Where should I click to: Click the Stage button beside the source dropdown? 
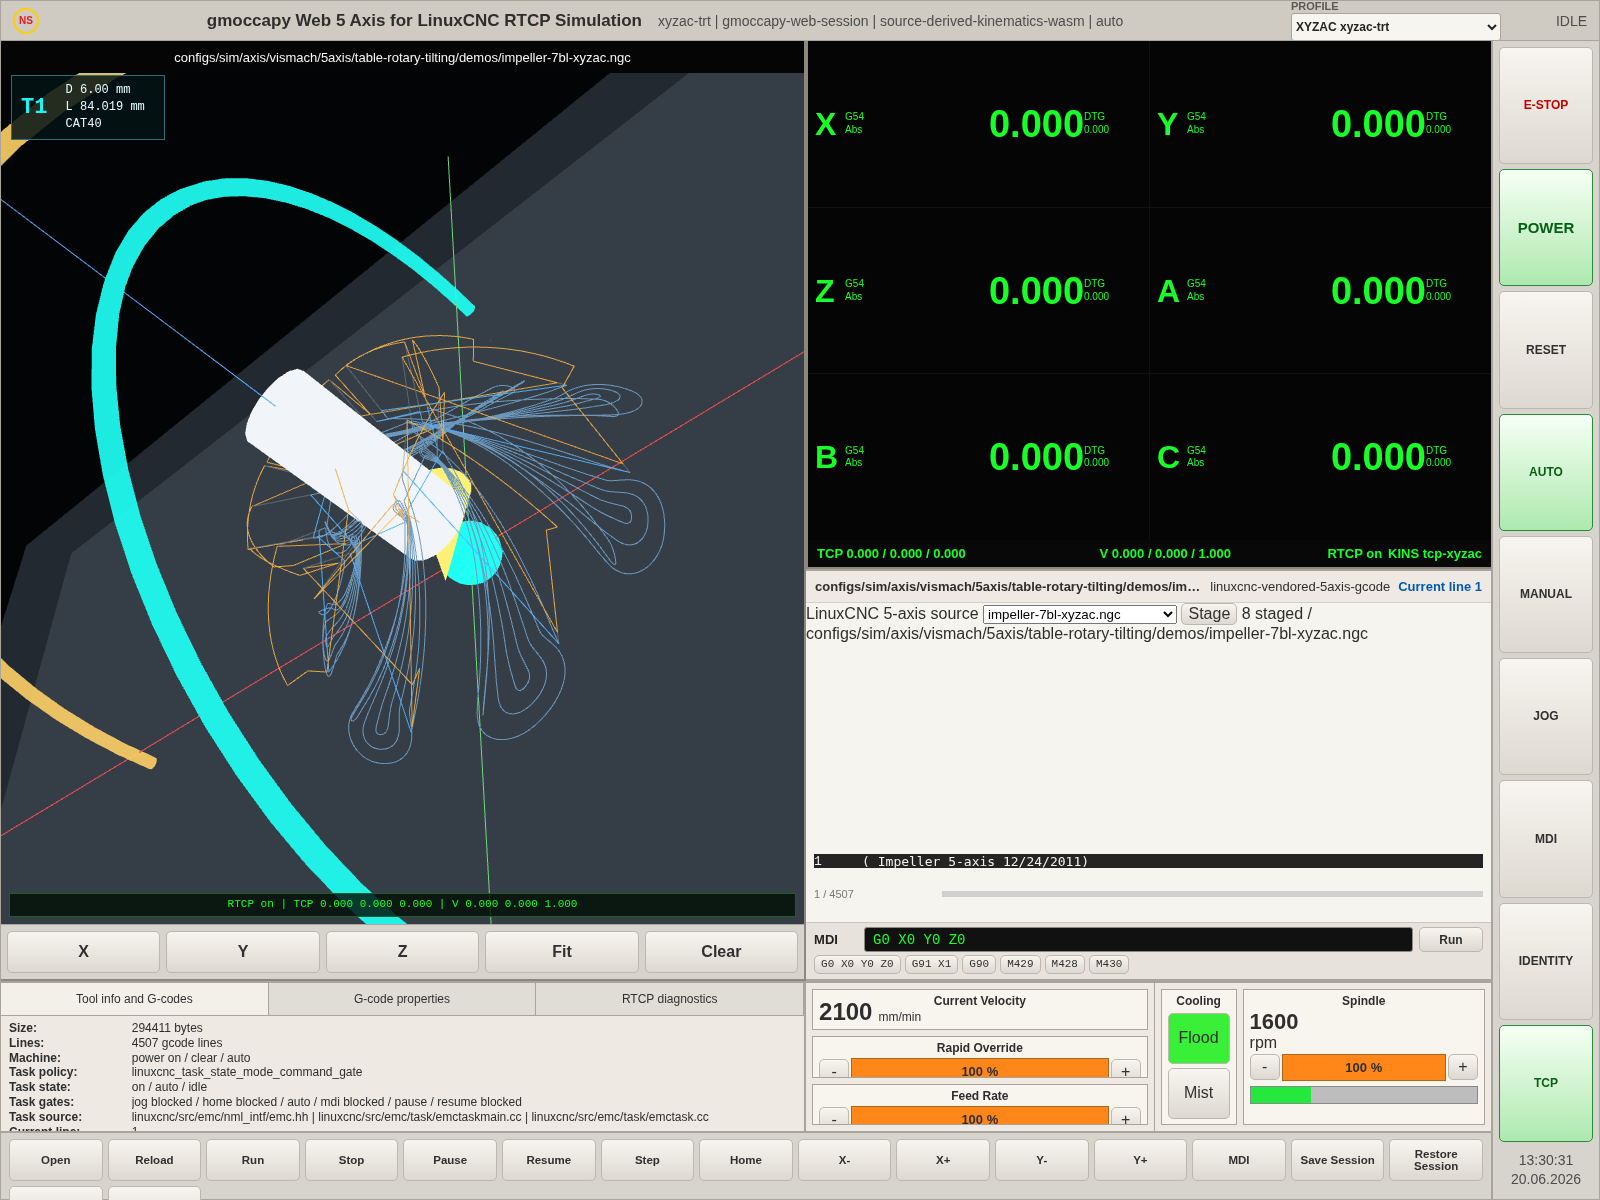point(1209,614)
